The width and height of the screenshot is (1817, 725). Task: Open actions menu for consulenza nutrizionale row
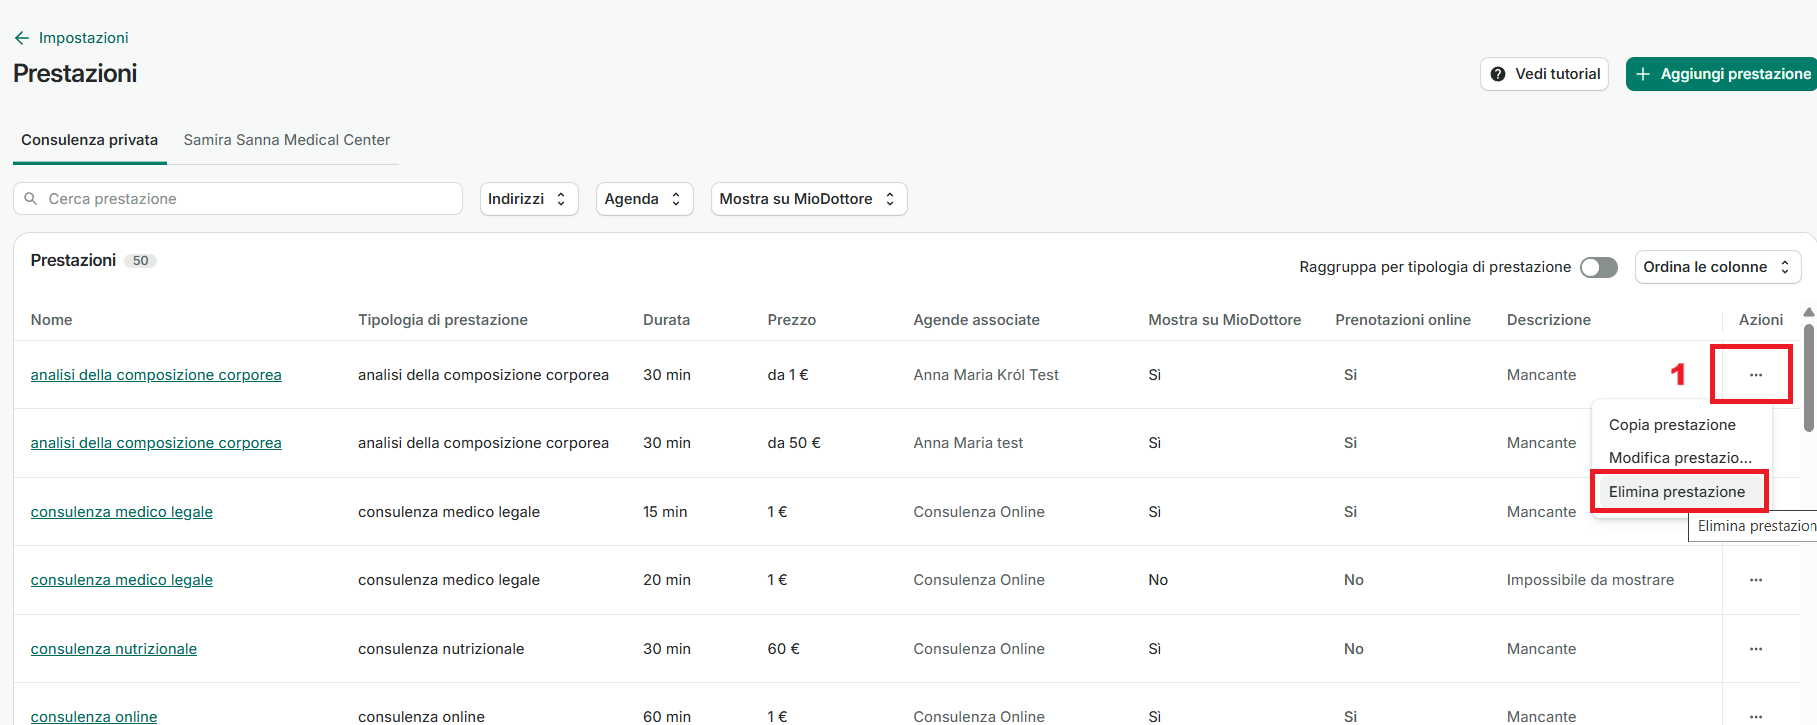[1756, 649]
